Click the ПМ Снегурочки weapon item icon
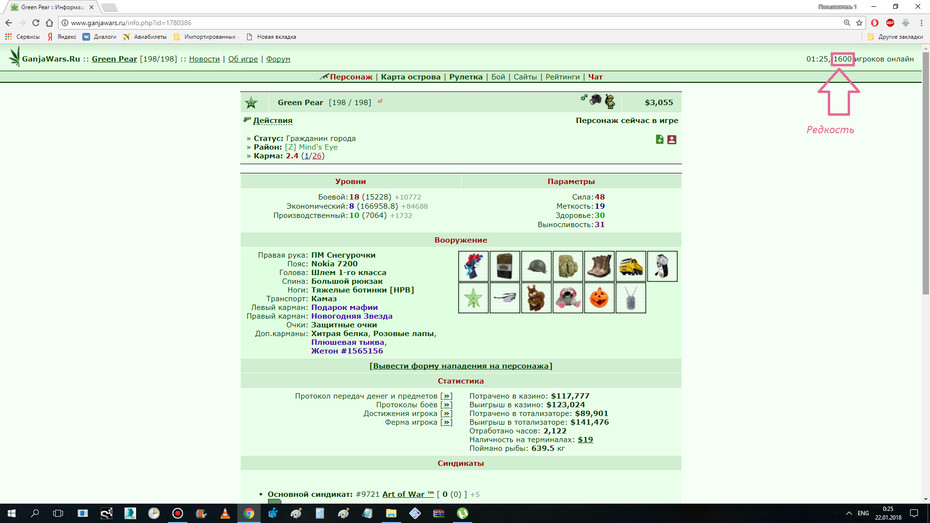 (x=473, y=266)
